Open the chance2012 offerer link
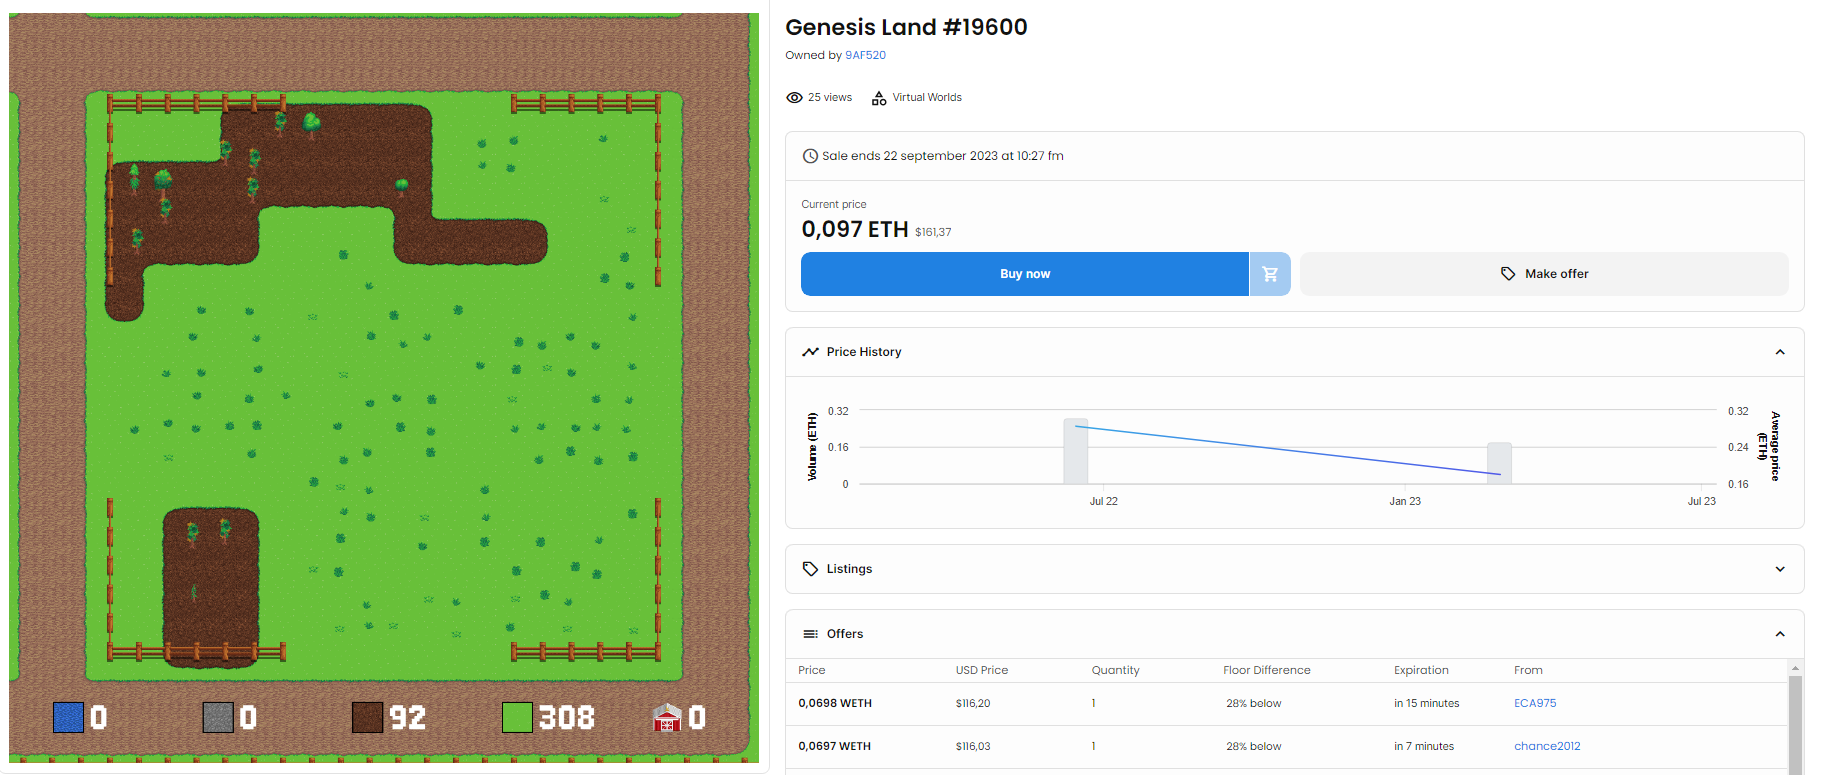The height and width of the screenshot is (775, 1845). click(x=1546, y=746)
